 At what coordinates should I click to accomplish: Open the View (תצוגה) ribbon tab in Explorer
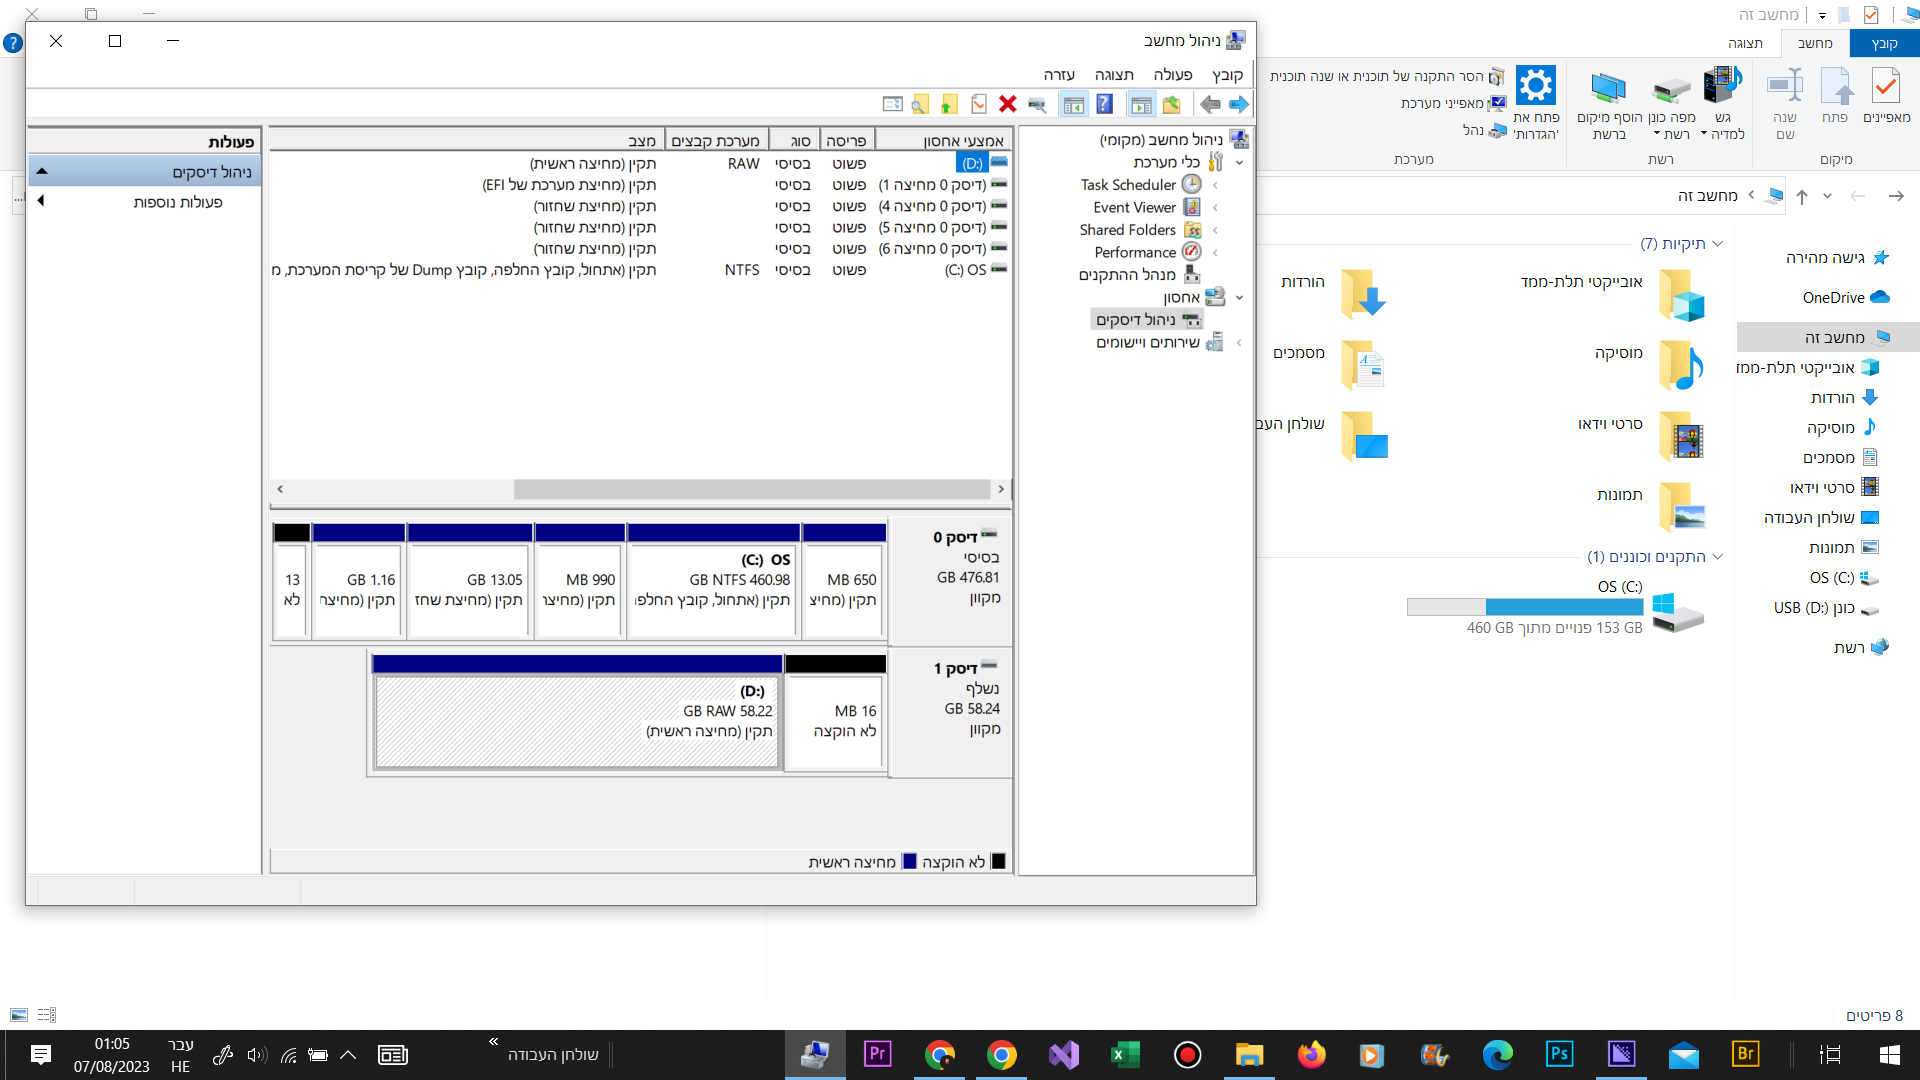click(1745, 43)
